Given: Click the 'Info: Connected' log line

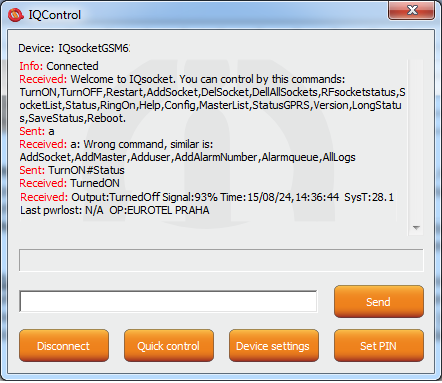Looking at the screenshot, I should click(x=59, y=66).
